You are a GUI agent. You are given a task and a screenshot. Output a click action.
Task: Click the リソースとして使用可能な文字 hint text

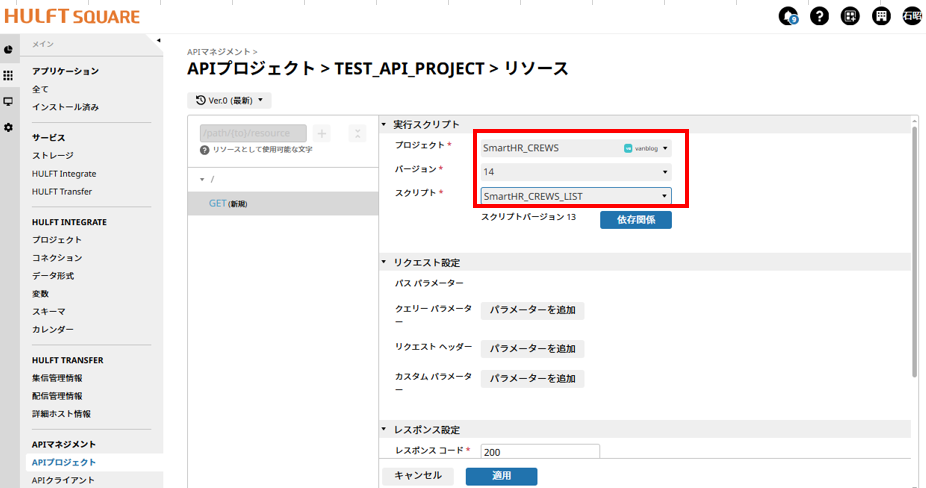[262, 150]
